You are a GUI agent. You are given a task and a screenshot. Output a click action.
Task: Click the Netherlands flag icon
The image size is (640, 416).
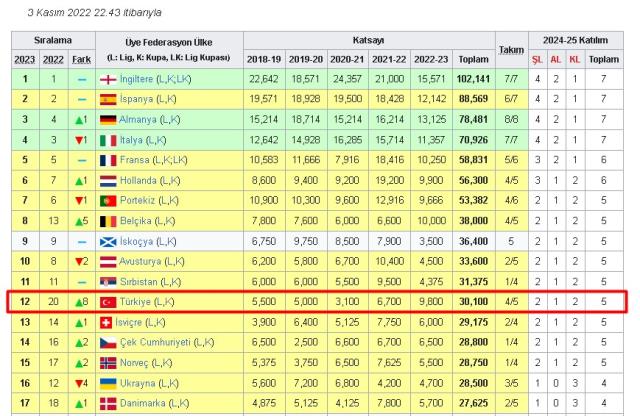pyautogui.click(x=108, y=180)
